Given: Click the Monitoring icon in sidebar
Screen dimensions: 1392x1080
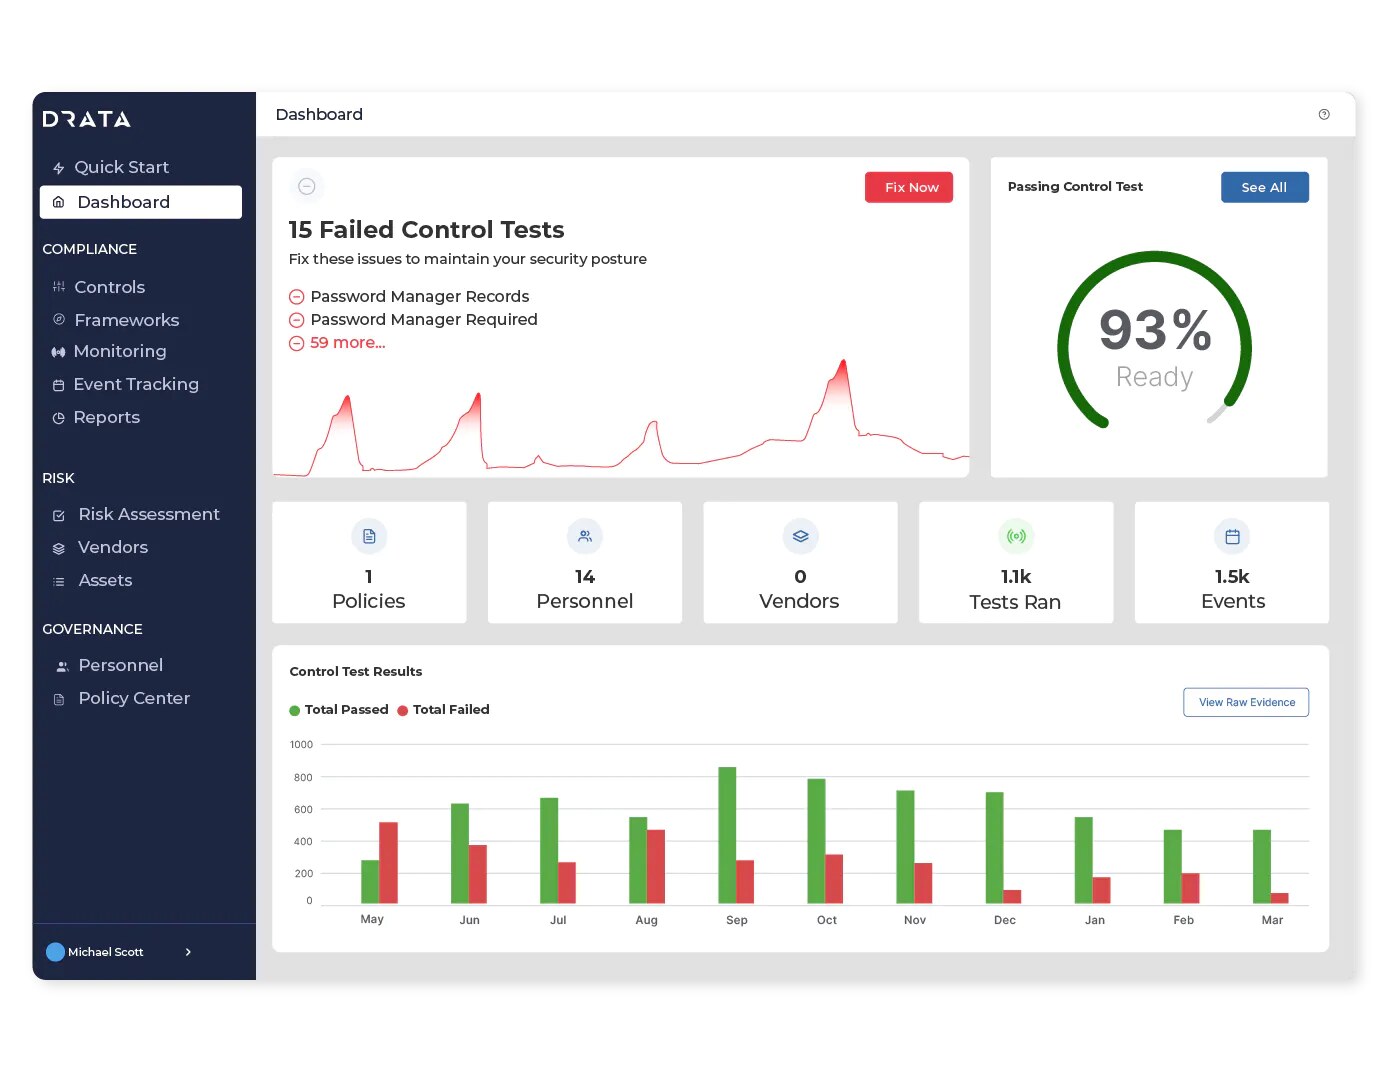Looking at the screenshot, I should click(x=58, y=352).
